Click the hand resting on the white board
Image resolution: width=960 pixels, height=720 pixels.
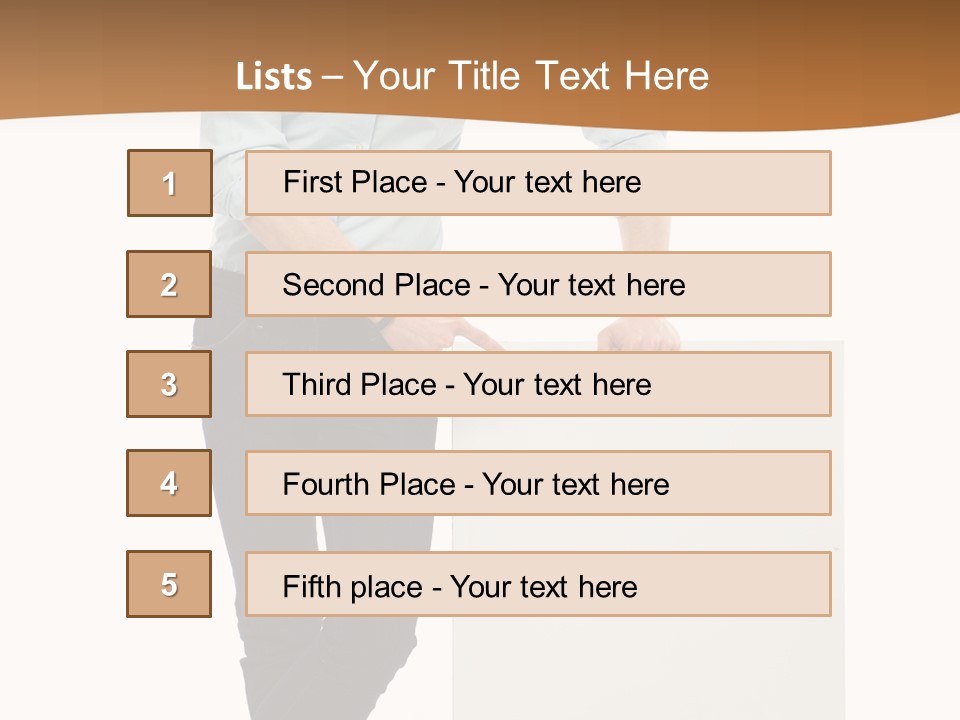pos(640,335)
